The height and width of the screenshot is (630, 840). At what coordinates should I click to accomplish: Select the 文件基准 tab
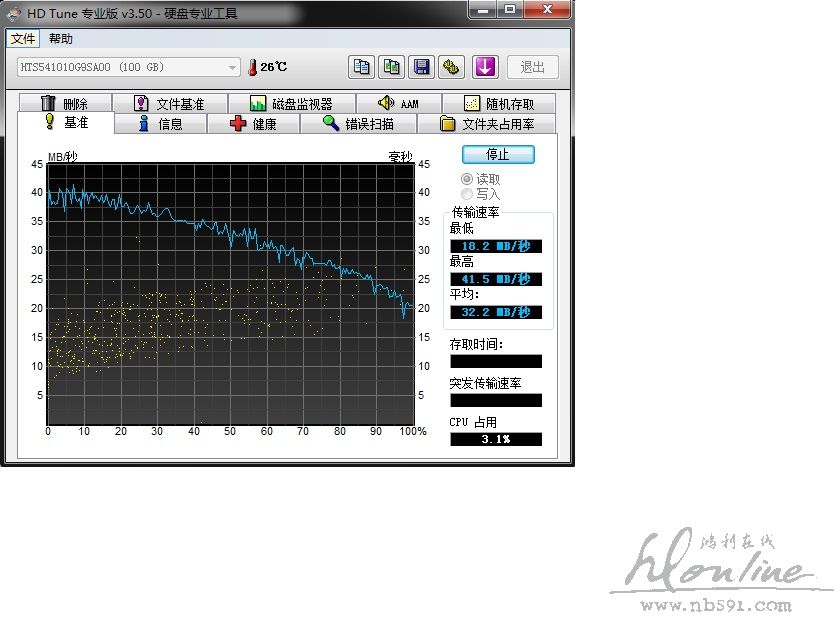tap(169, 104)
